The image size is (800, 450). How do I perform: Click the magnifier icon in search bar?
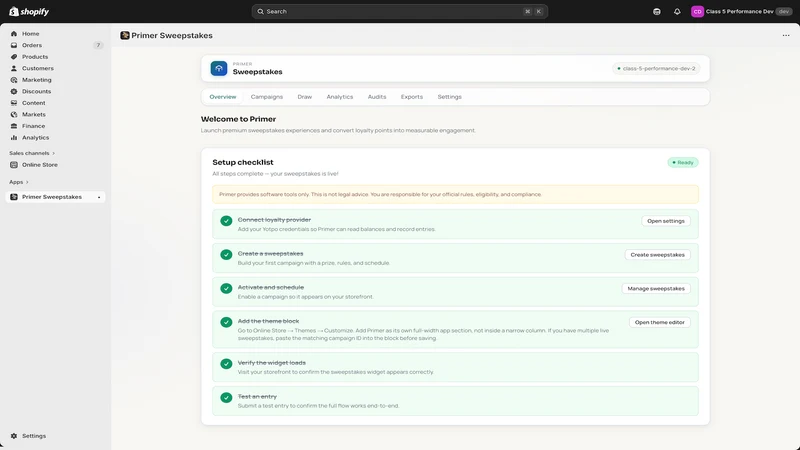coord(261,11)
